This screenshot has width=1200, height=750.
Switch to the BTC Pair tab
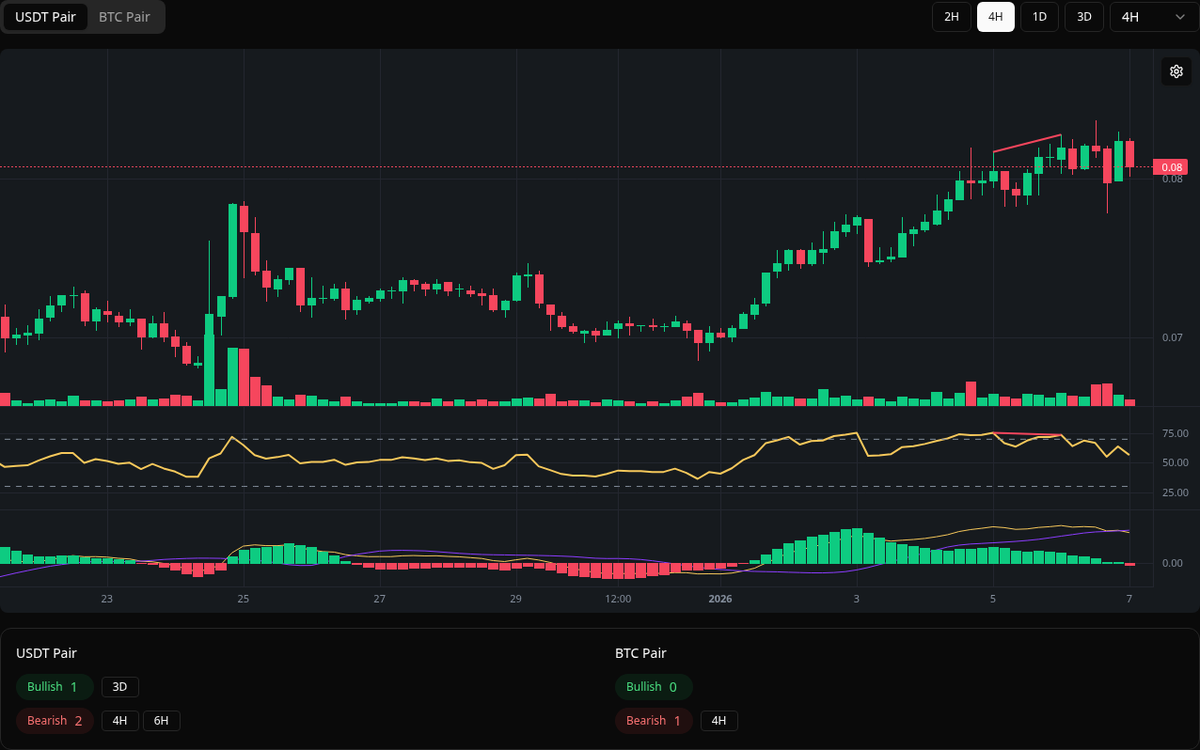pyautogui.click(x=123, y=17)
